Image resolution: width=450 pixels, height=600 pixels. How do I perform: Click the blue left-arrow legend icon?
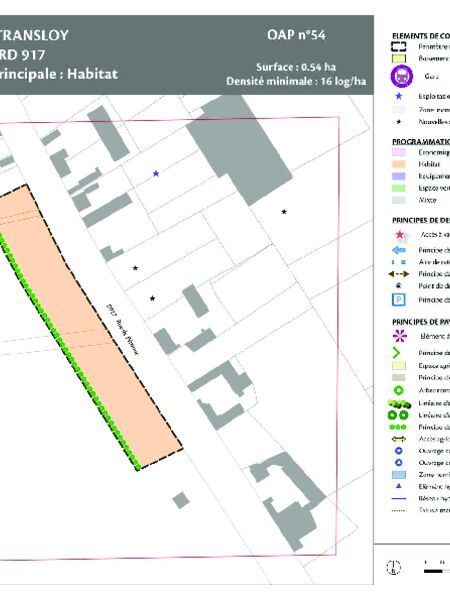[399, 250]
